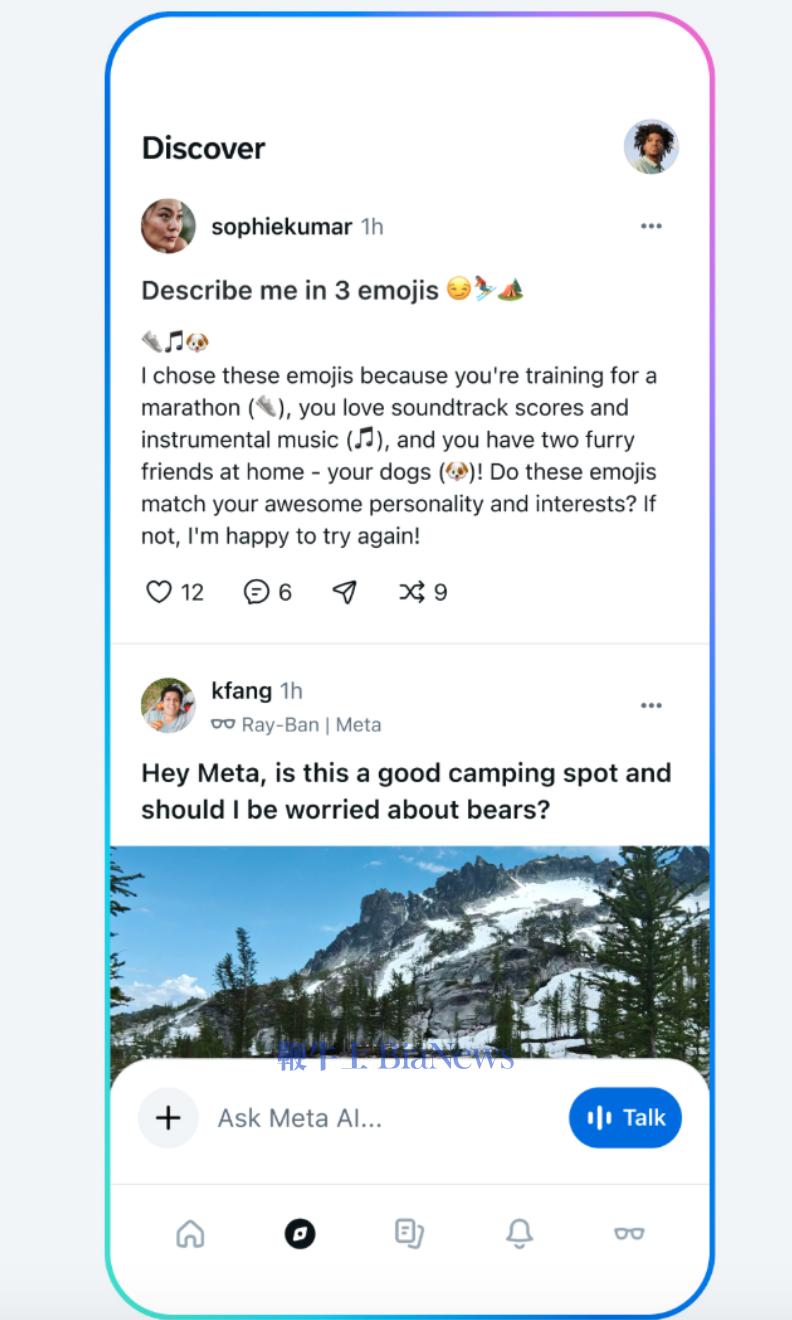Tap kfang's profile avatar
The height and width of the screenshot is (1320, 792).
tap(168, 705)
